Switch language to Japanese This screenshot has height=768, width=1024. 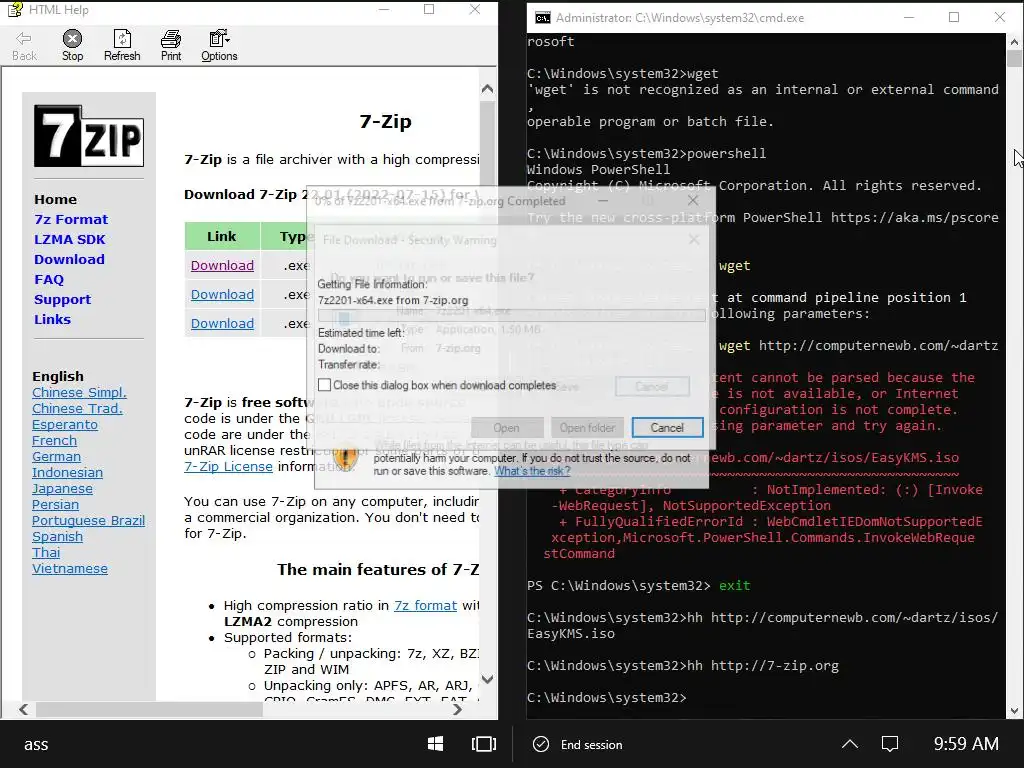(x=62, y=488)
